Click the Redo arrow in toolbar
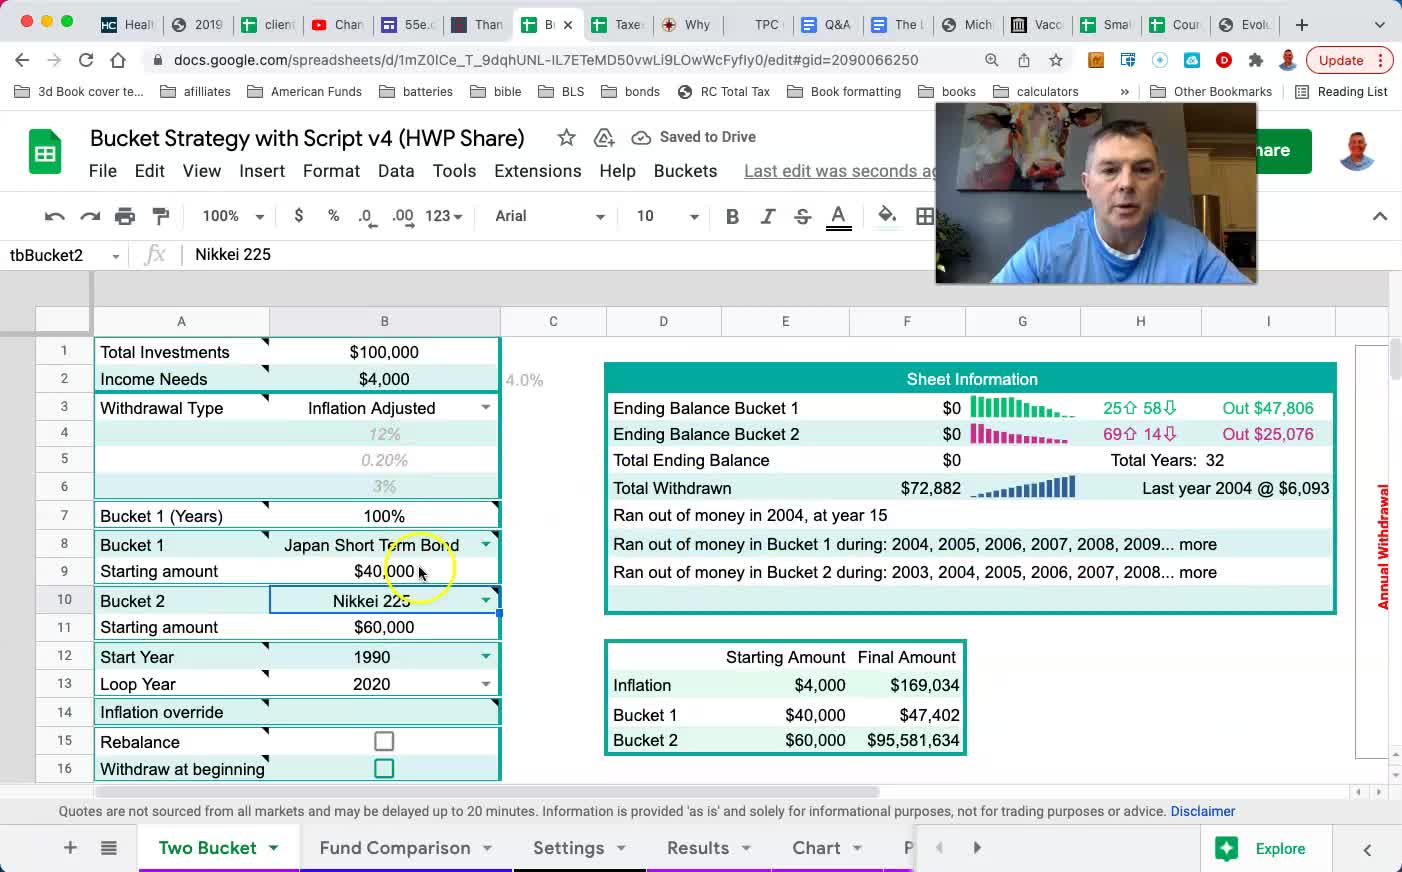Viewport: 1402px width, 872px height. point(90,216)
